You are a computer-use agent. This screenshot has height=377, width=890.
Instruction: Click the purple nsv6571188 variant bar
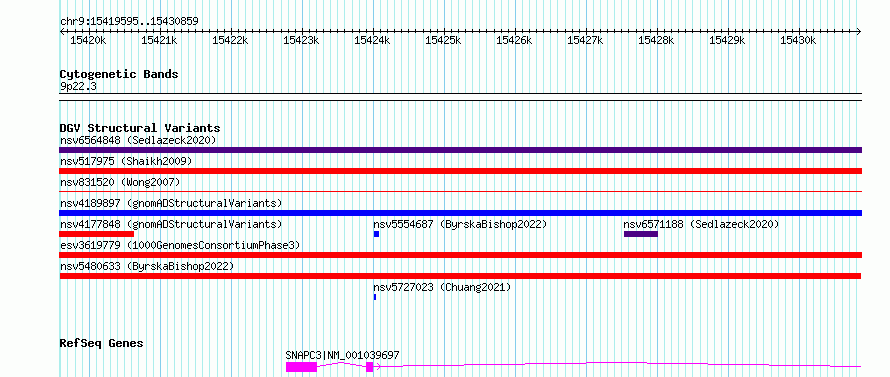(641, 234)
